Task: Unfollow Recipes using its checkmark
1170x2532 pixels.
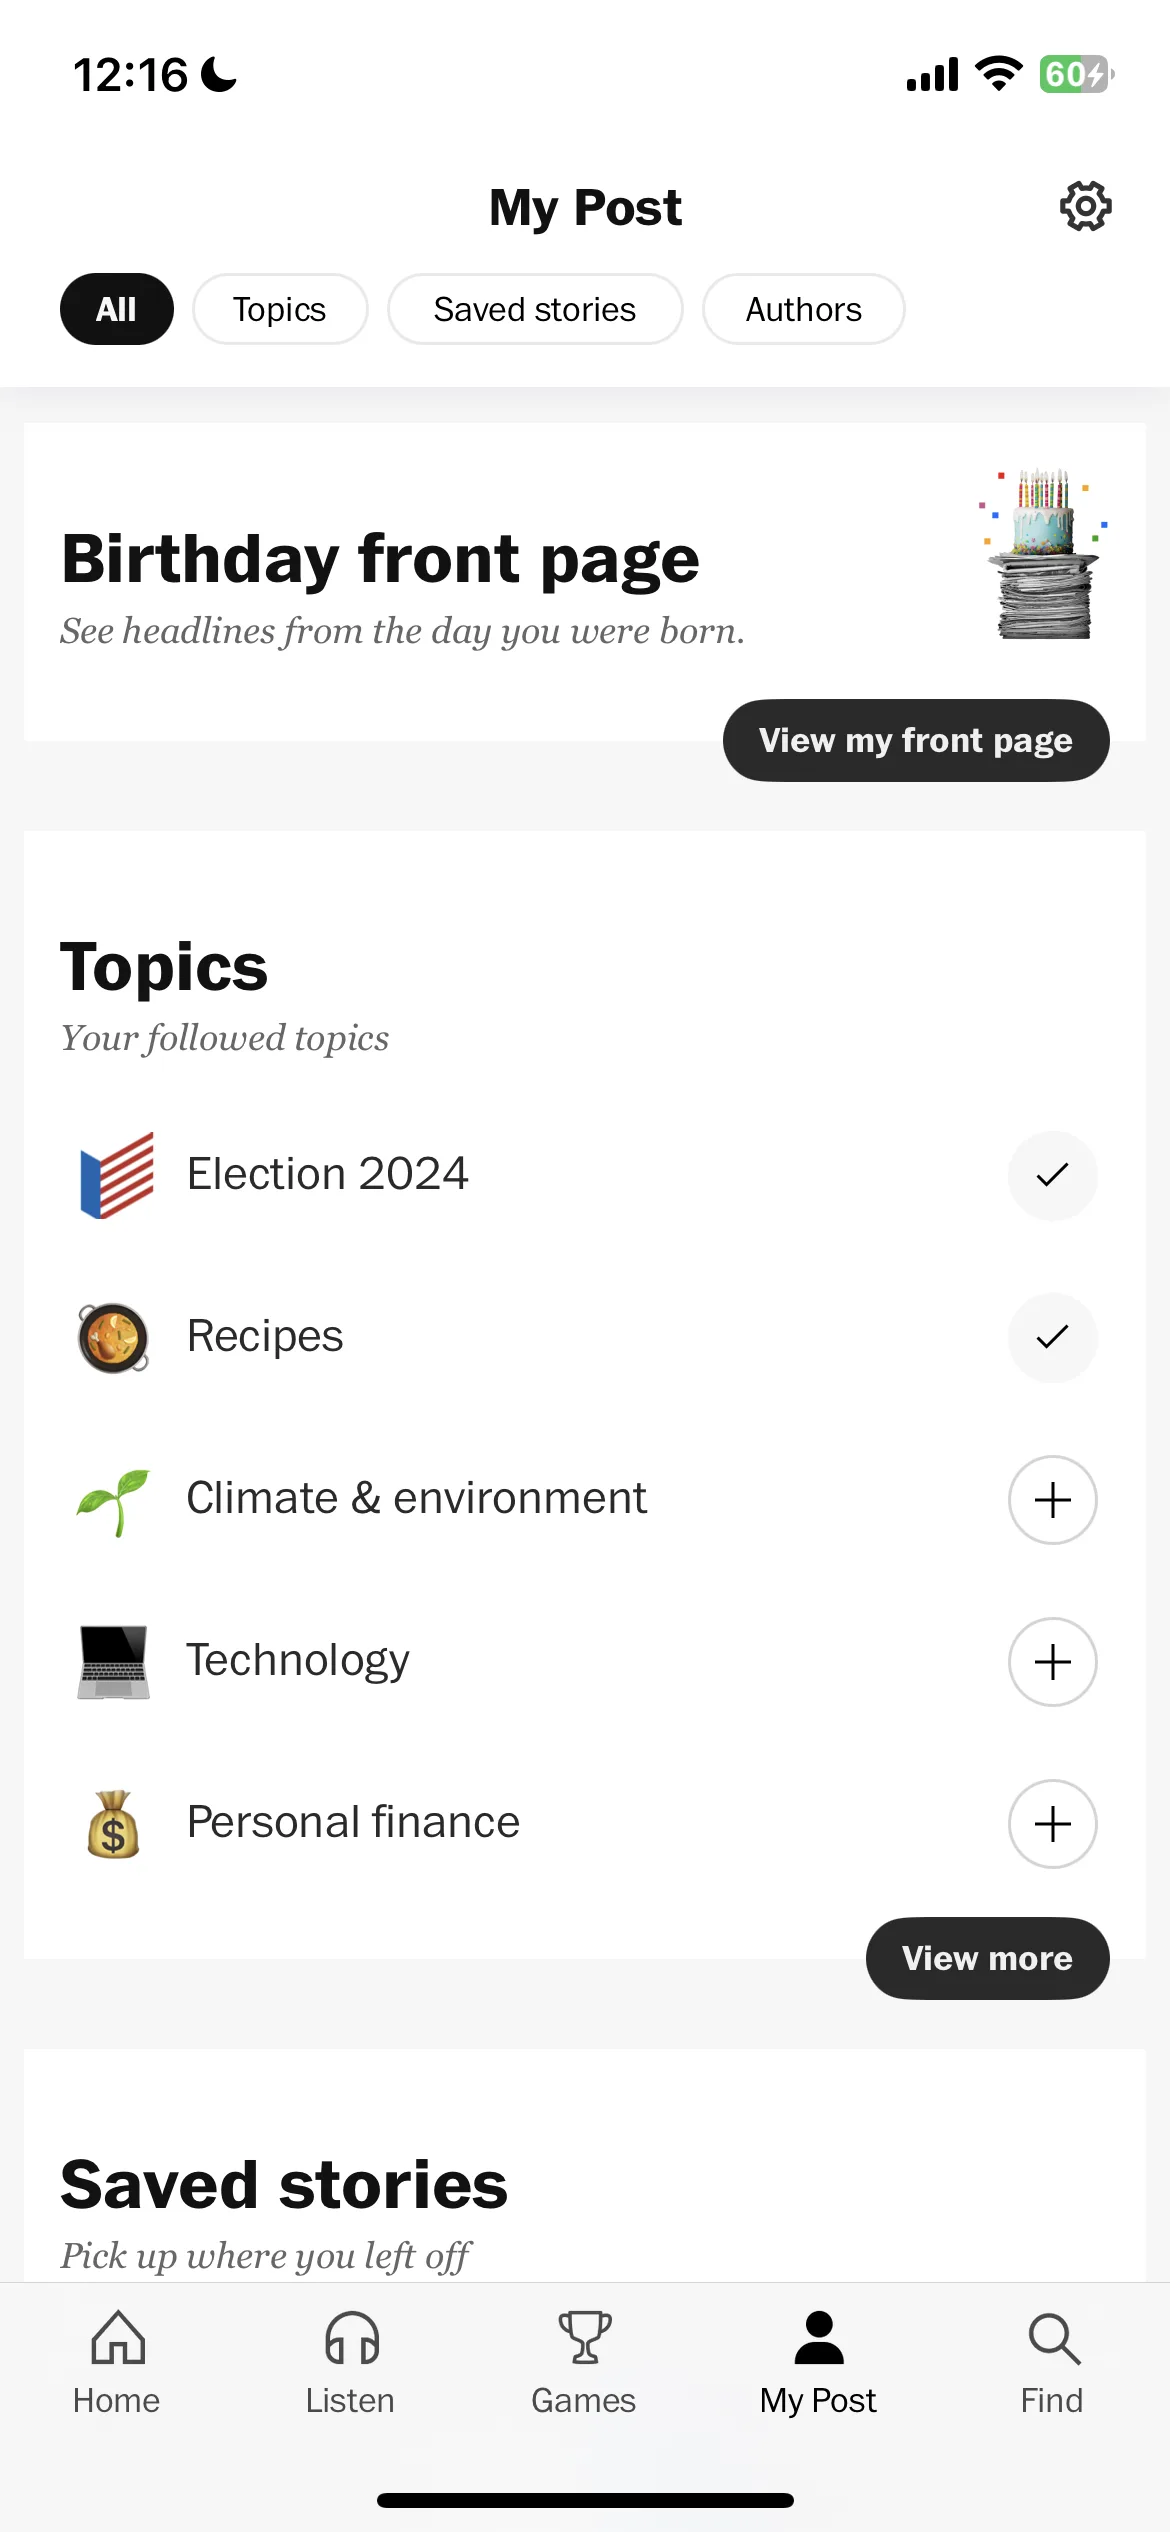Action: (1052, 1338)
